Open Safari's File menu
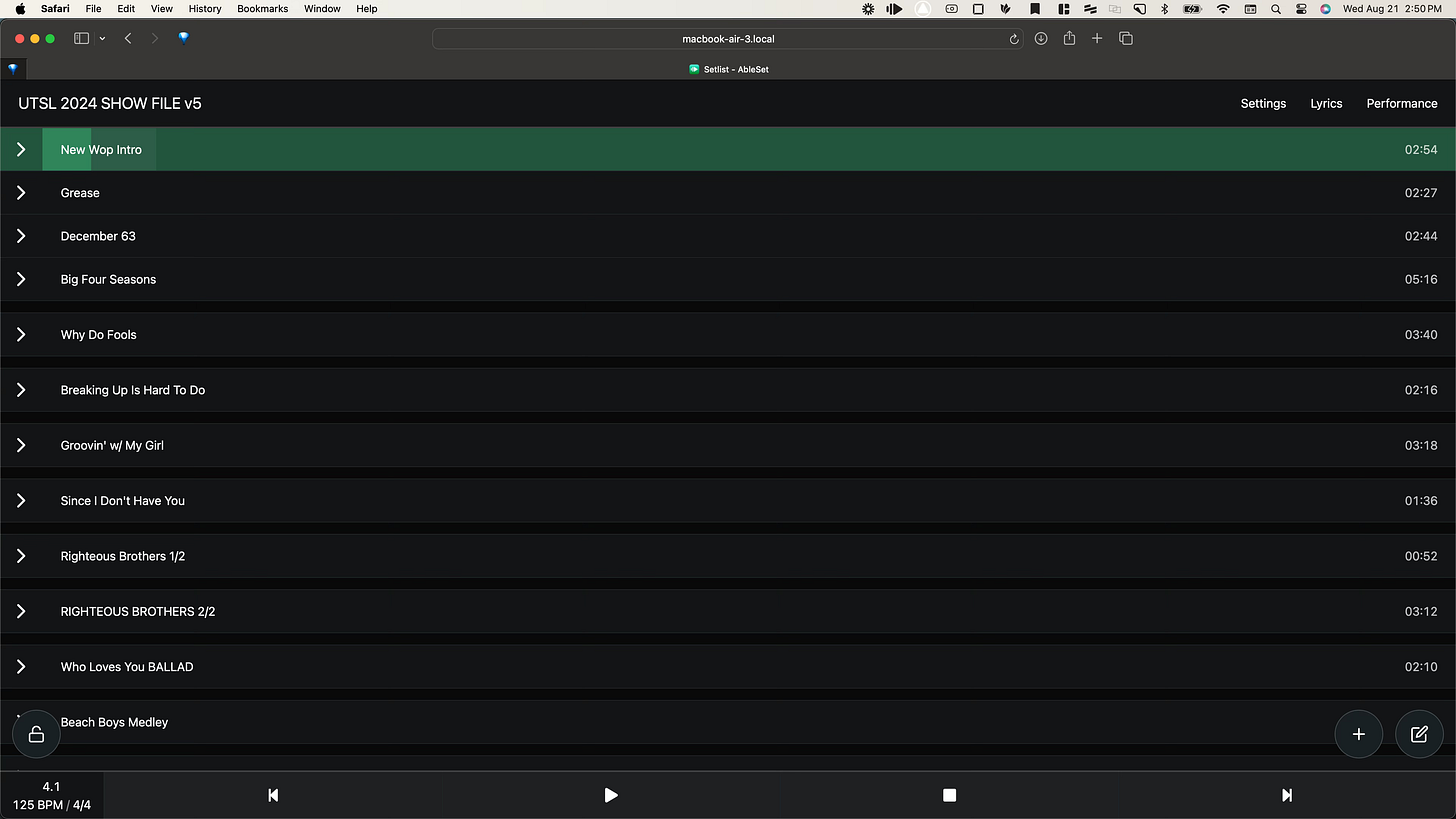 [93, 9]
